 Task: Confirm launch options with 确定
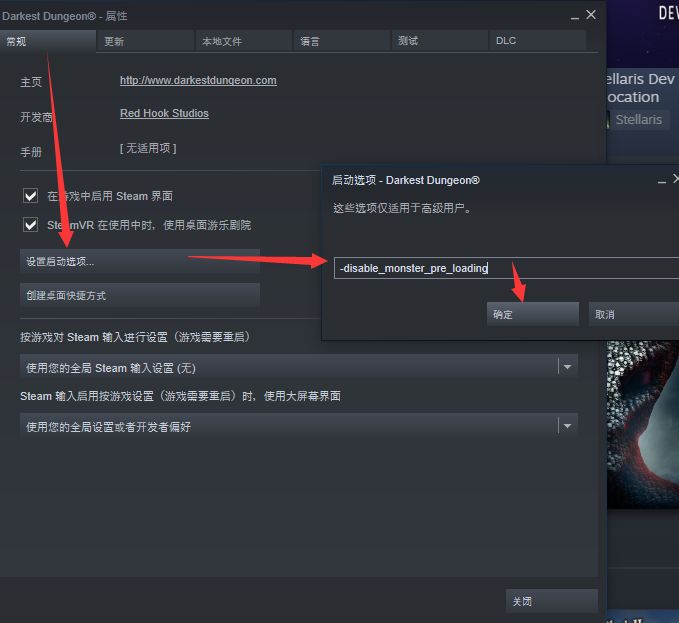pyautogui.click(x=533, y=314)
